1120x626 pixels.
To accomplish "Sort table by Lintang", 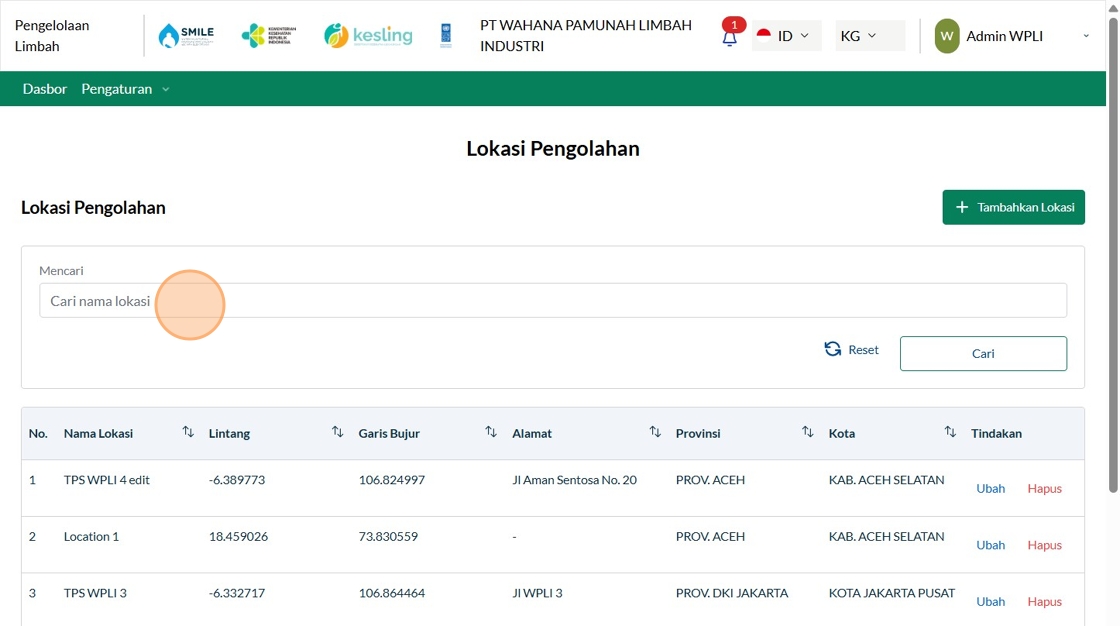I will [x=338, y=432].
